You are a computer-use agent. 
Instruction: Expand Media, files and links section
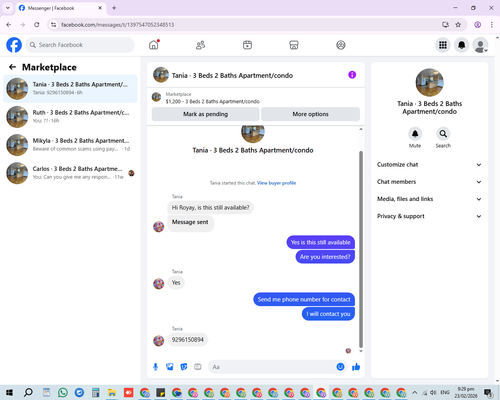coord(429,199)
